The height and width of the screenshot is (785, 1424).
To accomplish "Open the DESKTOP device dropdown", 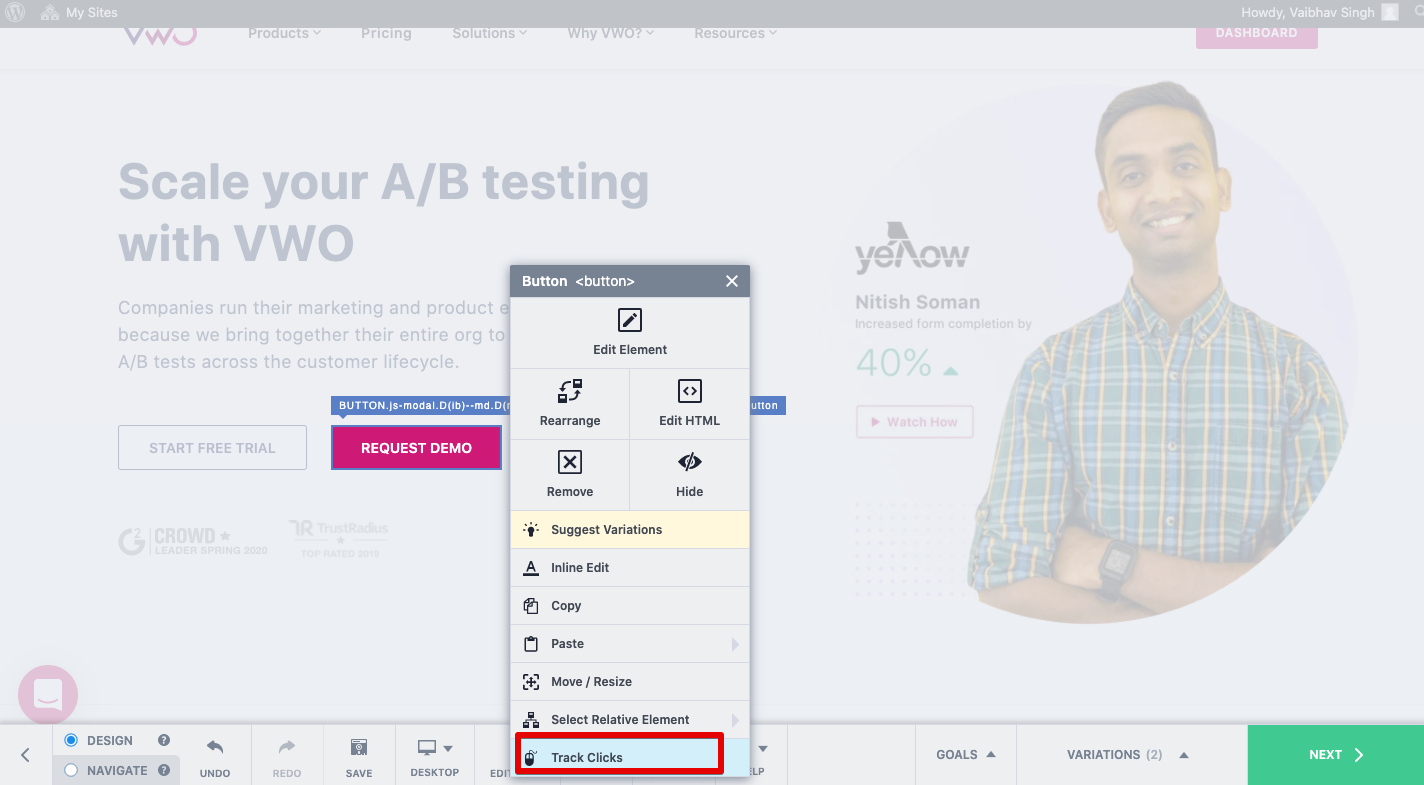I will click(435, 756).
